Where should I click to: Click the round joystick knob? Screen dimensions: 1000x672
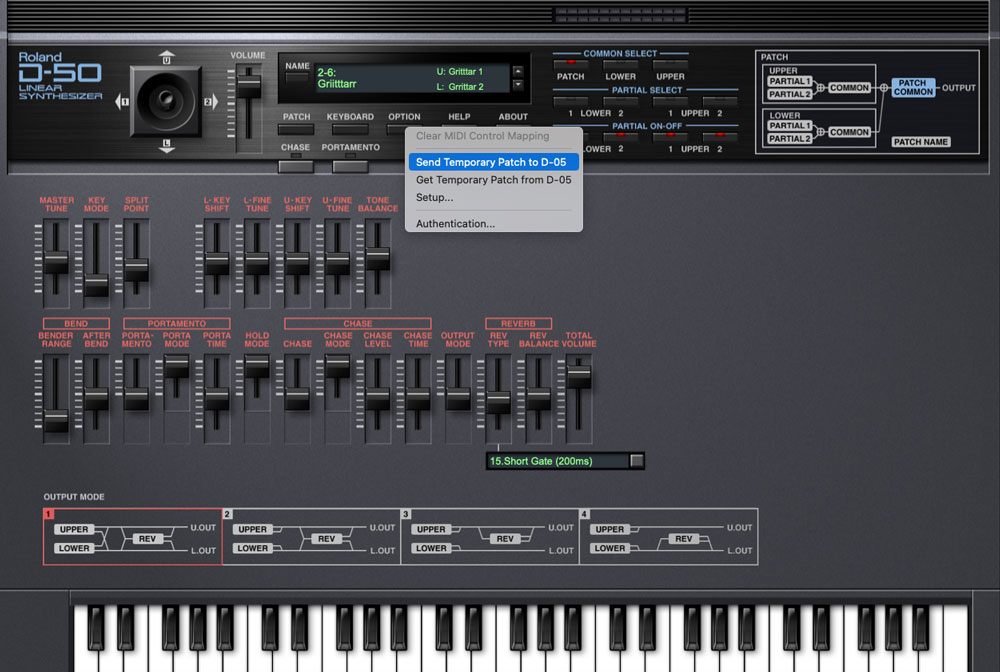166,101
